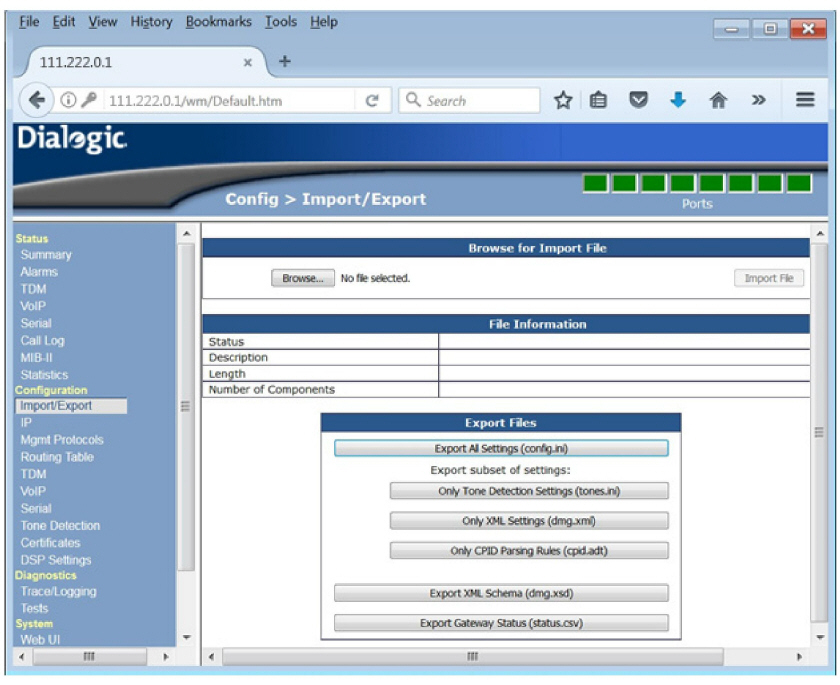Open the Bookmarks menu
840x685 pixels.
pos(219,22)
